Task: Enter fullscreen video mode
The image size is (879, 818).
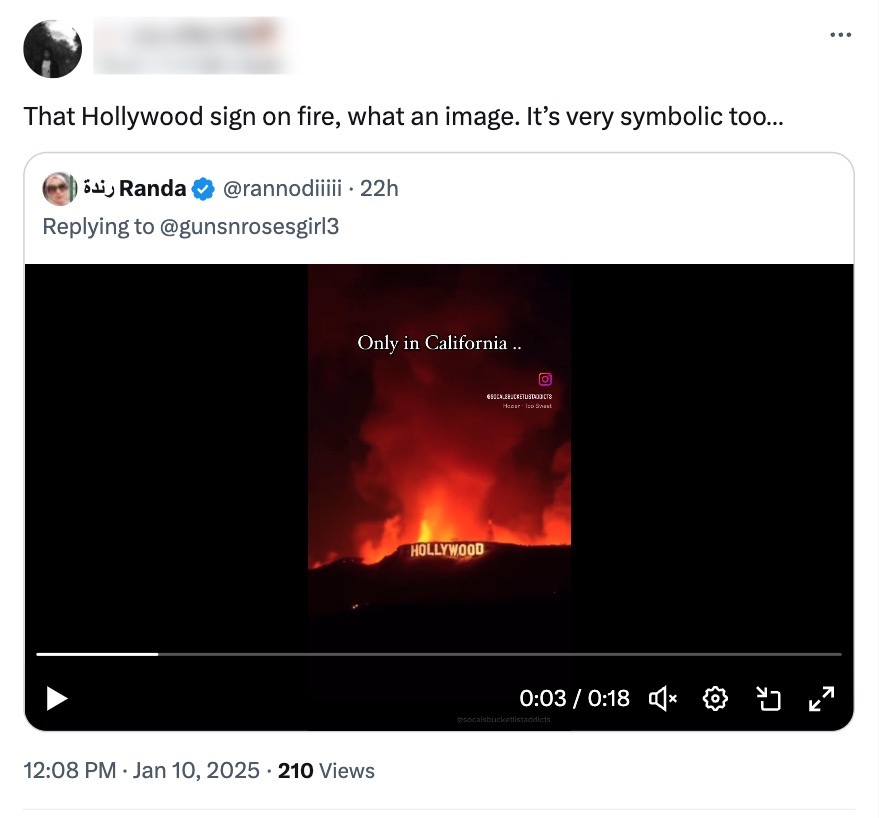Action: pyautogui.click(x=821, y=698)
